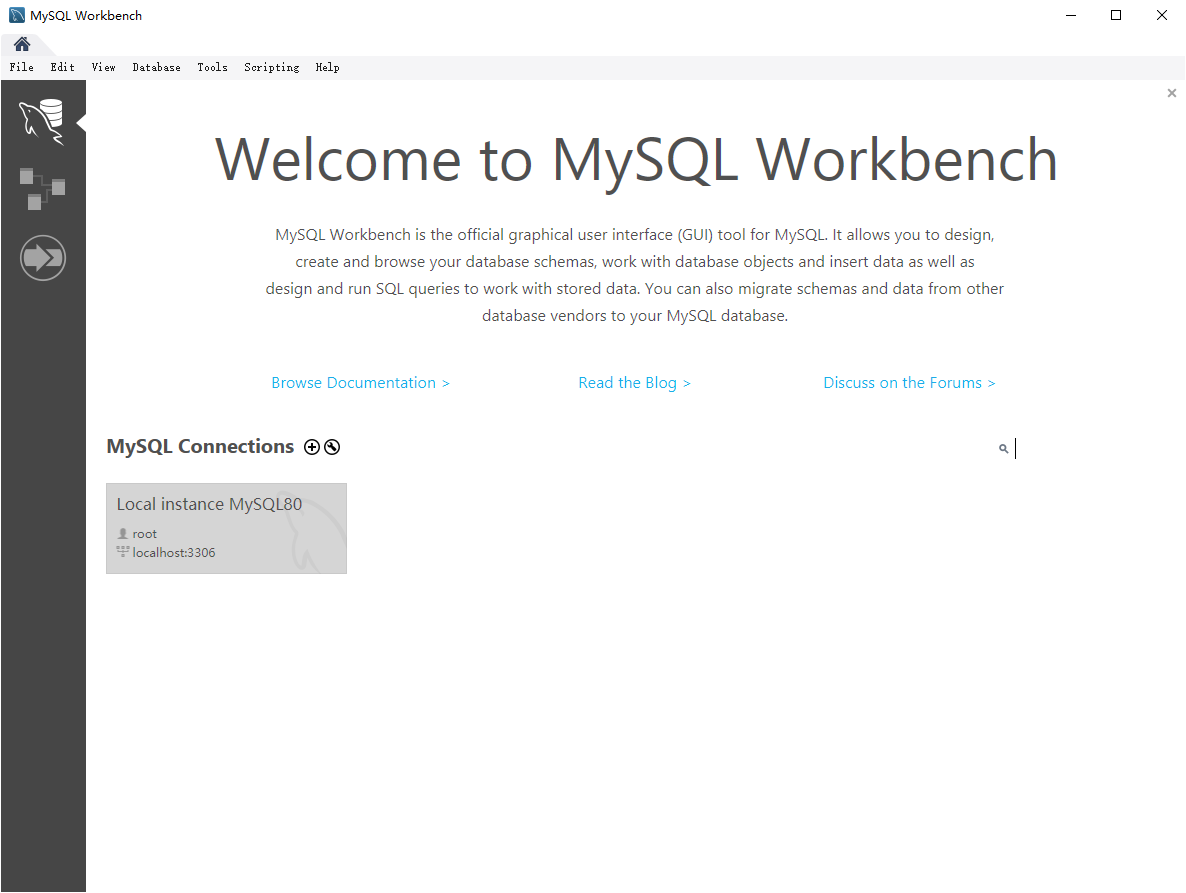The height and width of the screenshot is (893, 1186).
Task: Click Browse Documentation link
Action: (x=360, y=383)
